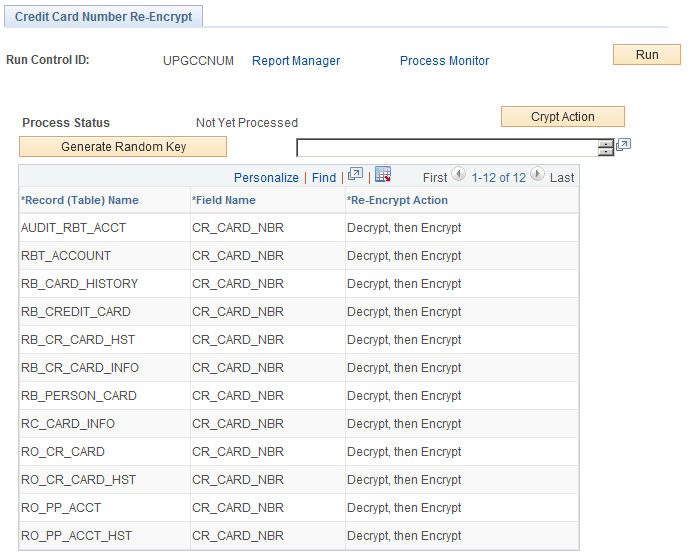Image resolution: width=689 pixels, height=557 pixels.
Task: Go to Last rows link
Action: coord(562,177)
